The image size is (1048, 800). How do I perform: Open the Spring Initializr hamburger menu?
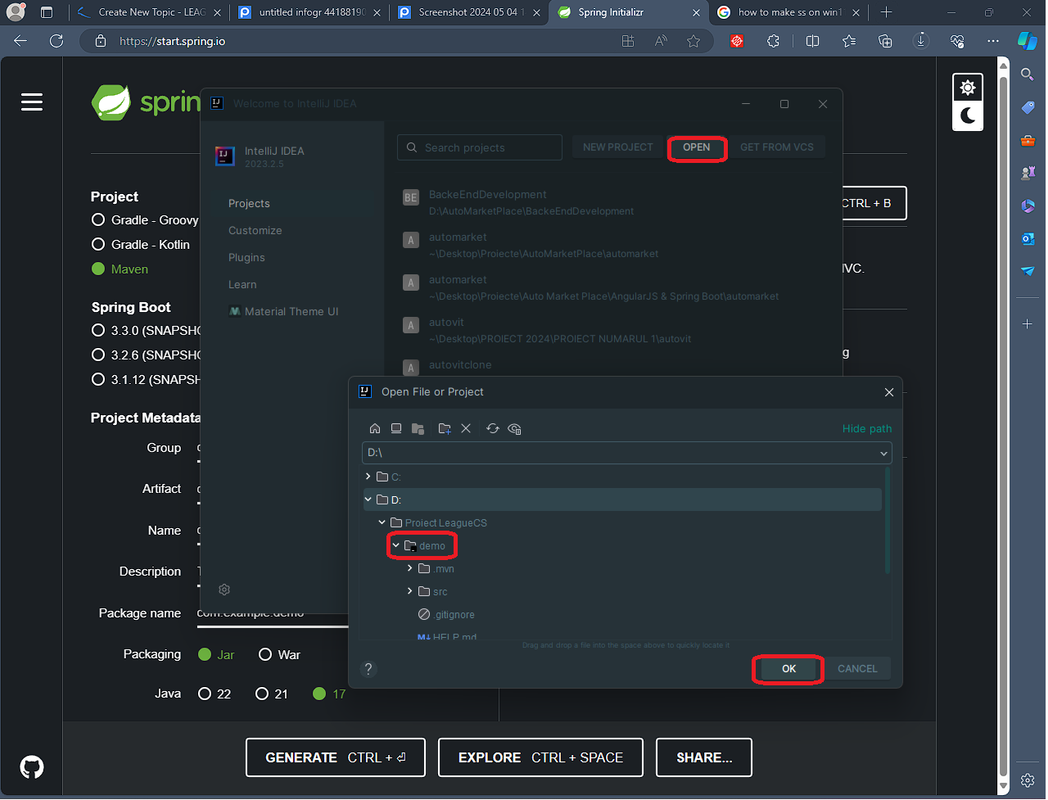(x=31, y=102)
